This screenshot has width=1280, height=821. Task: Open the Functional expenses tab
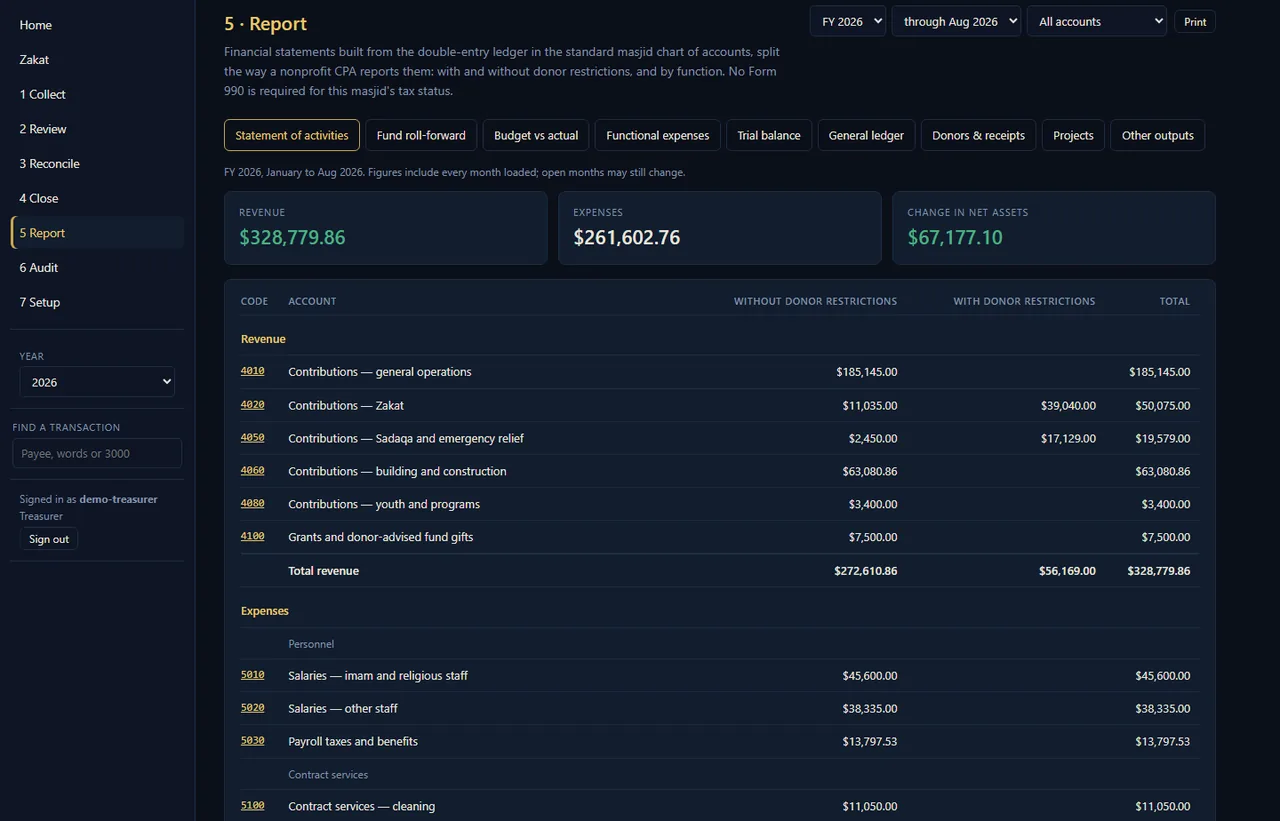(658, 135)
